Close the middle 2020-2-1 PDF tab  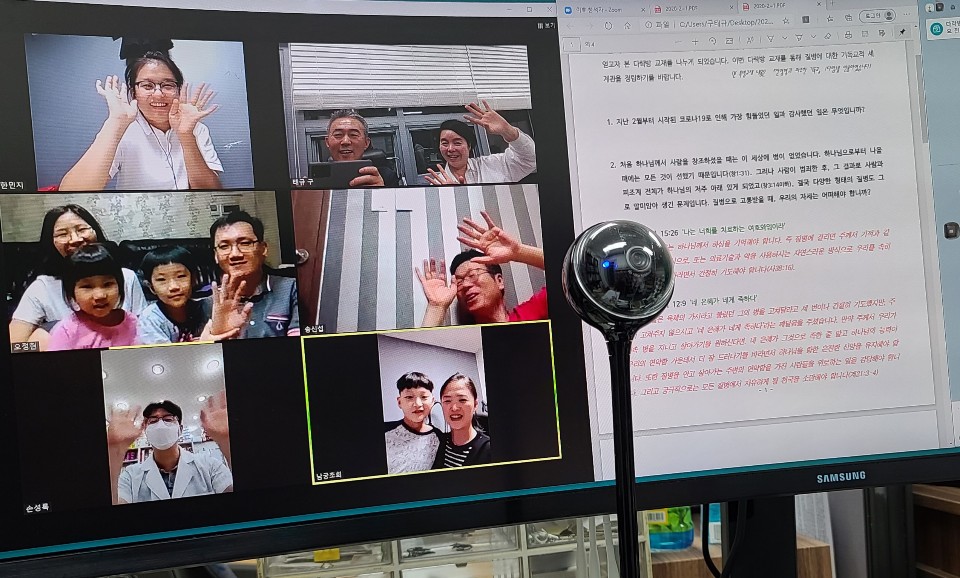coord(731,8)
